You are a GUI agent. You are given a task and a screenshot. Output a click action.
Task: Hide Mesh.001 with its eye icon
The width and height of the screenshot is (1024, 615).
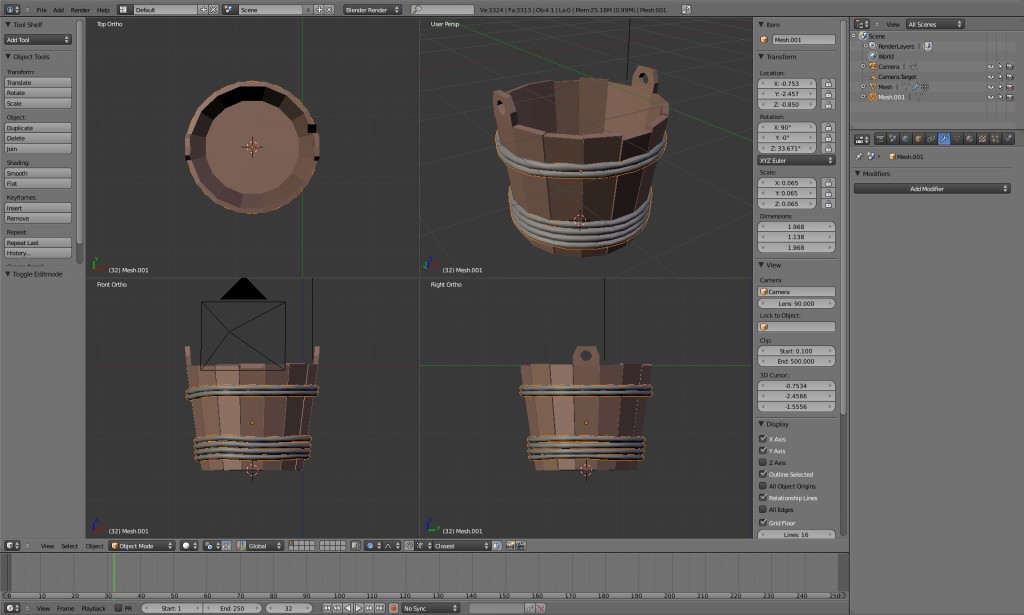click(x=990, y=97)
